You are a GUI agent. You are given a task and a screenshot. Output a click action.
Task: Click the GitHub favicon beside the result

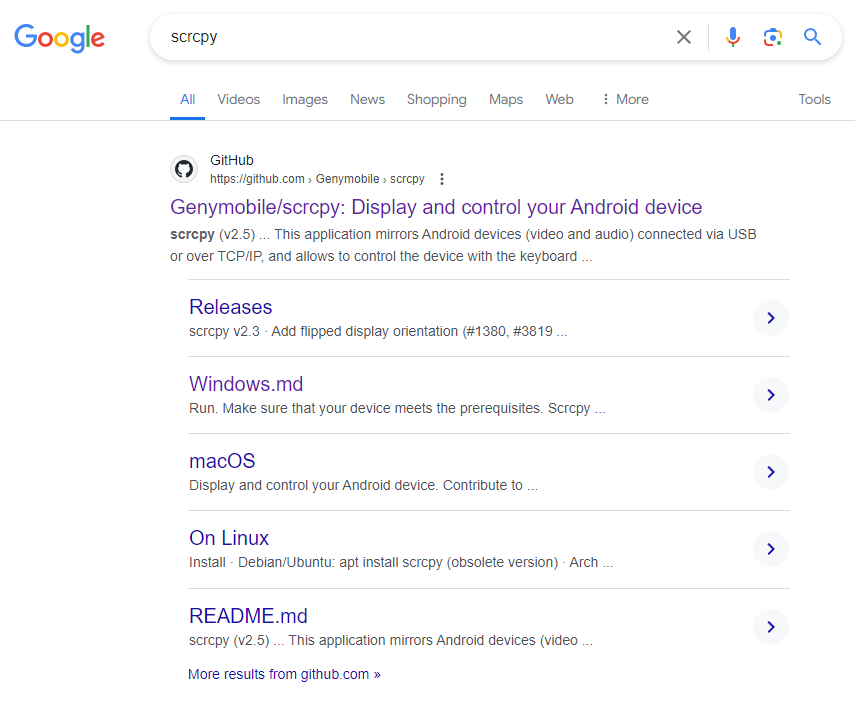(x=184, y=169)
